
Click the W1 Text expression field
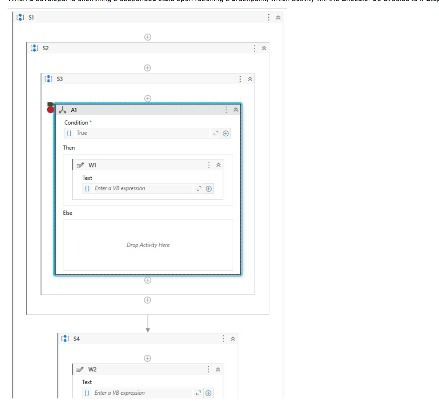[x=138, y=188]
